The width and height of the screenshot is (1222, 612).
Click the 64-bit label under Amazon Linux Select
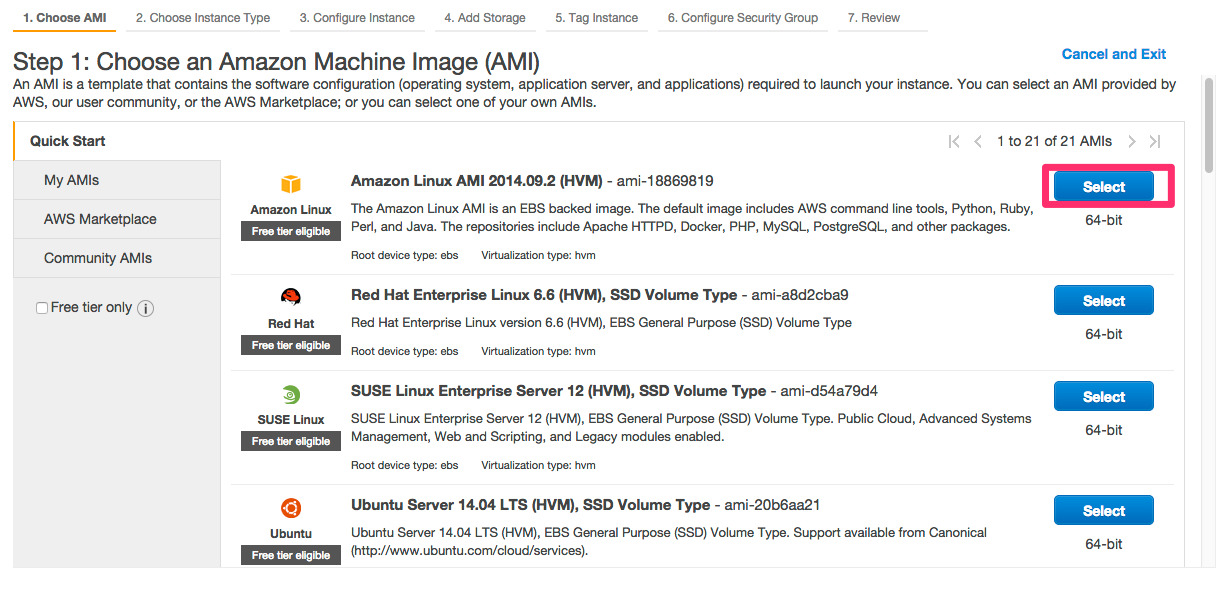[1104, 220]
